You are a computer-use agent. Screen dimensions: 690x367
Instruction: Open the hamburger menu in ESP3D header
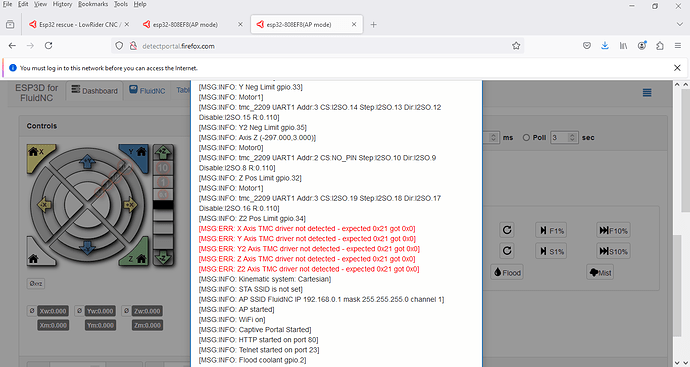647,92
